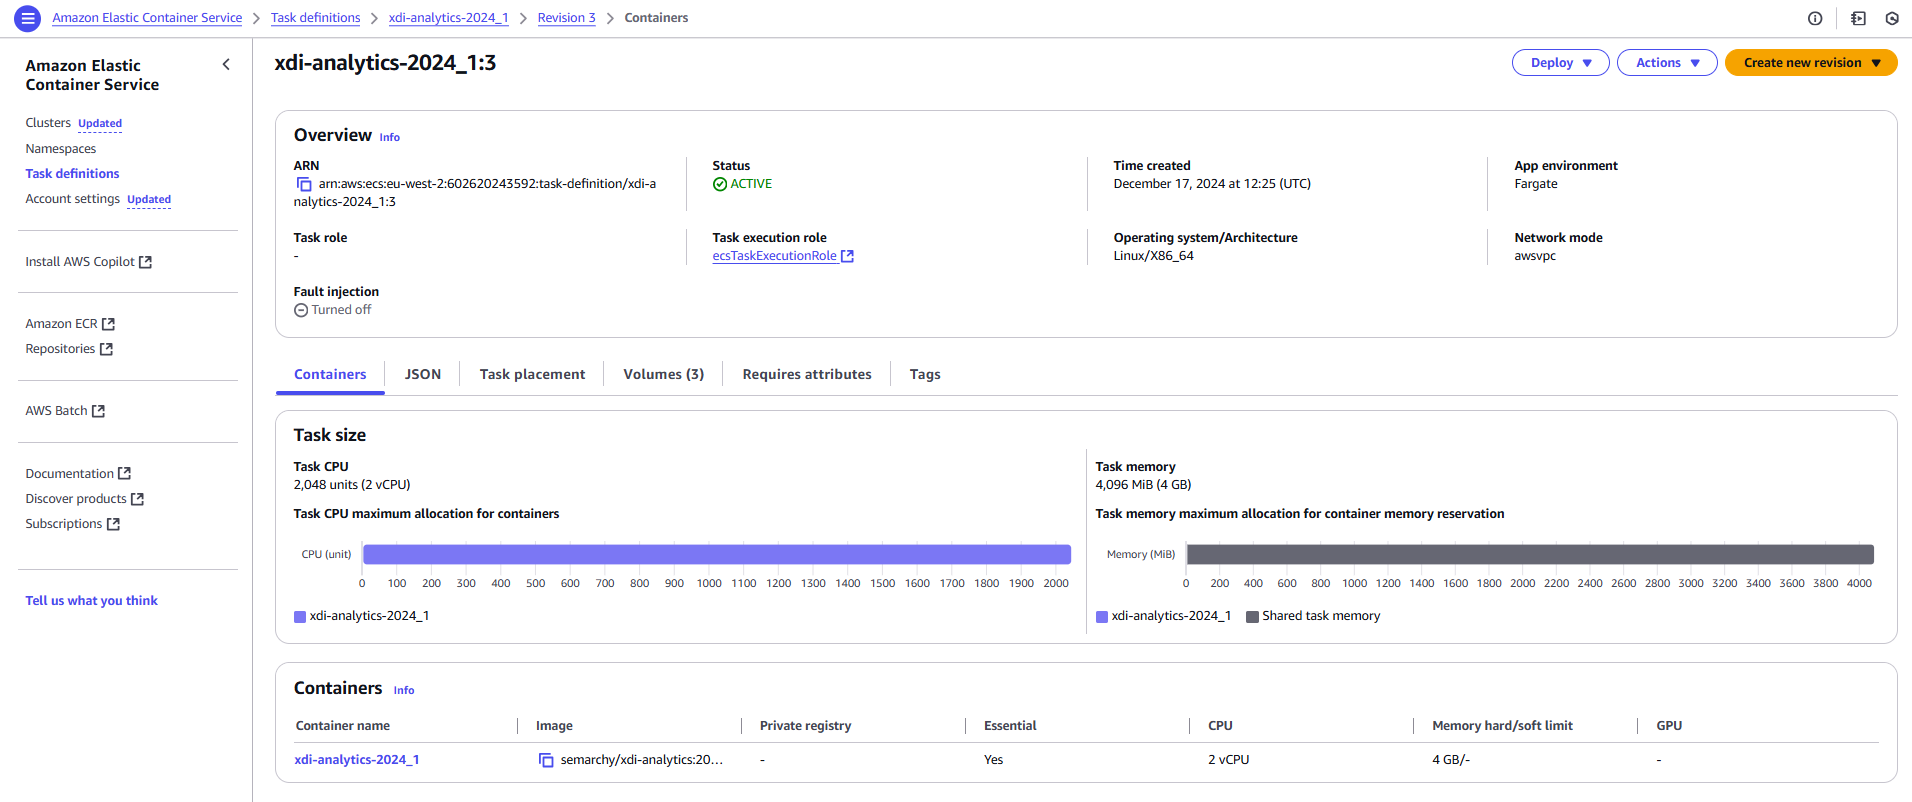Click Tell us what you think
The height and width of the screenshot is (802, 1912).
(x=91, y=601)
